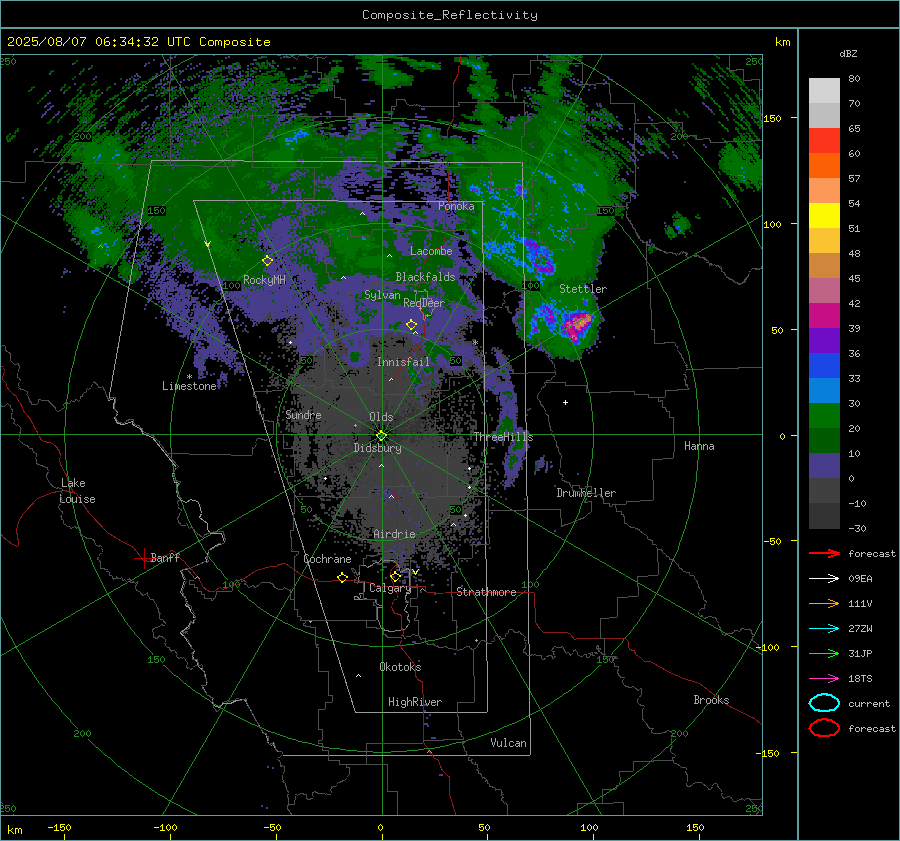This screenshot has height=841, width=900.
Task: Click the Vulcan town label
Action: 509,743
